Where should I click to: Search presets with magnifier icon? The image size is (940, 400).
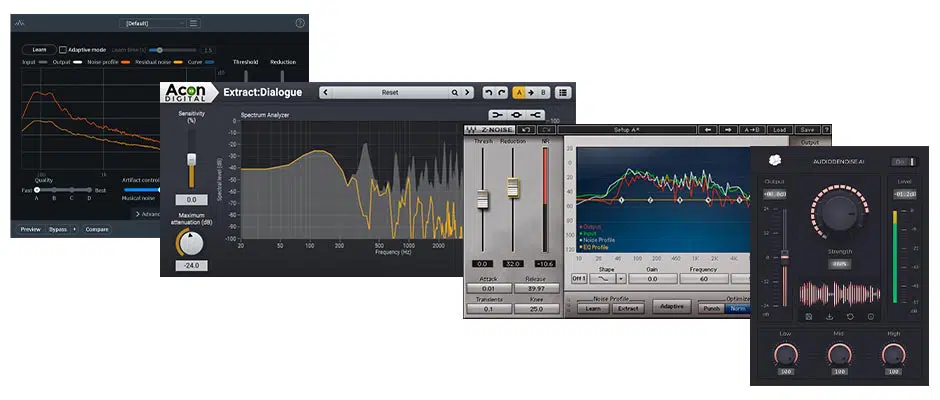455,93
